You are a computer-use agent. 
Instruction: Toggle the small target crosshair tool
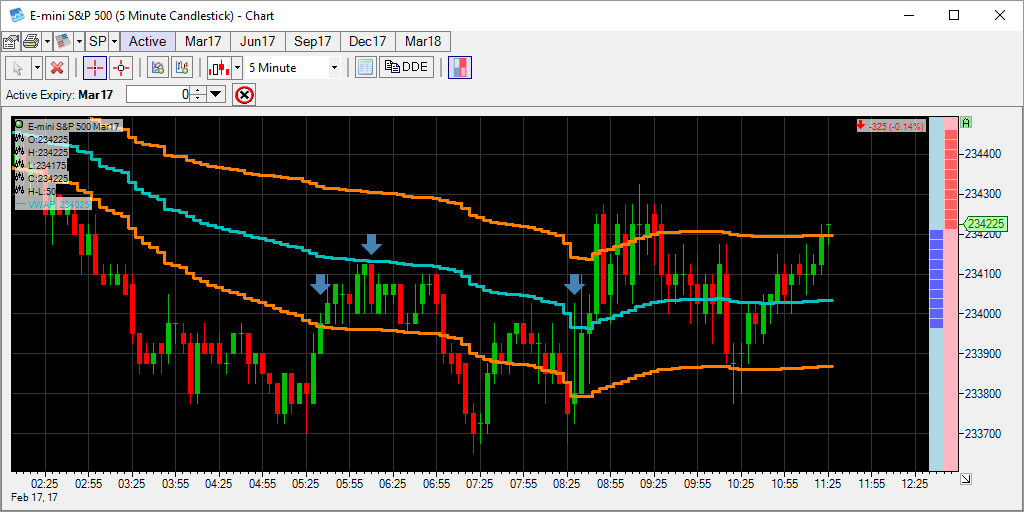pyautogui.click(x=121, y=67)
